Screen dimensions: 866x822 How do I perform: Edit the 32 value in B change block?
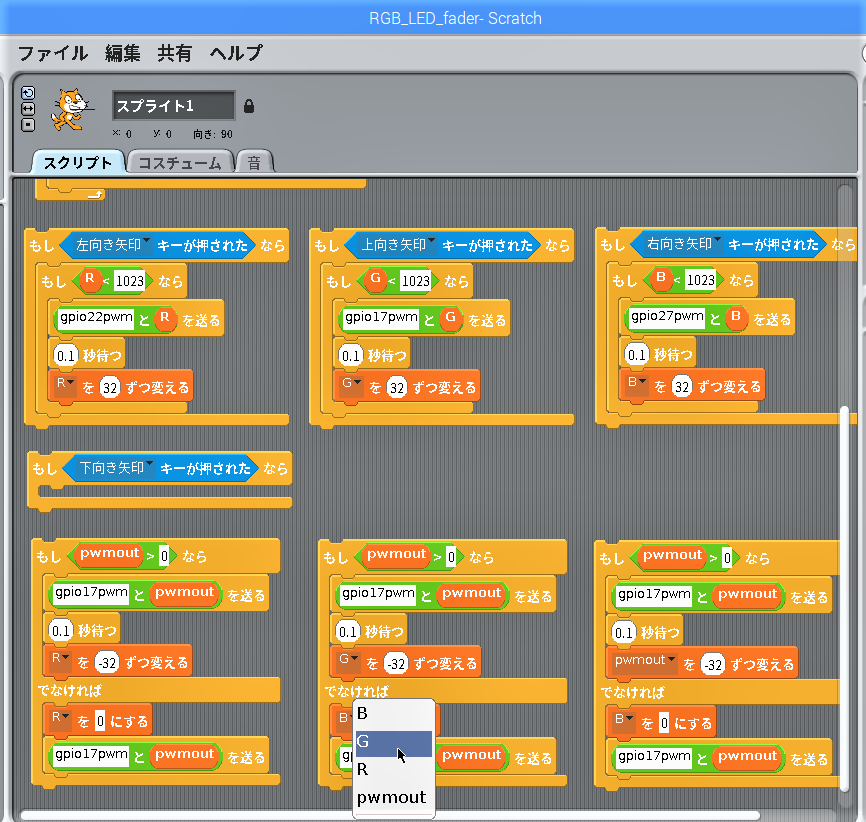tap(682, 387)
